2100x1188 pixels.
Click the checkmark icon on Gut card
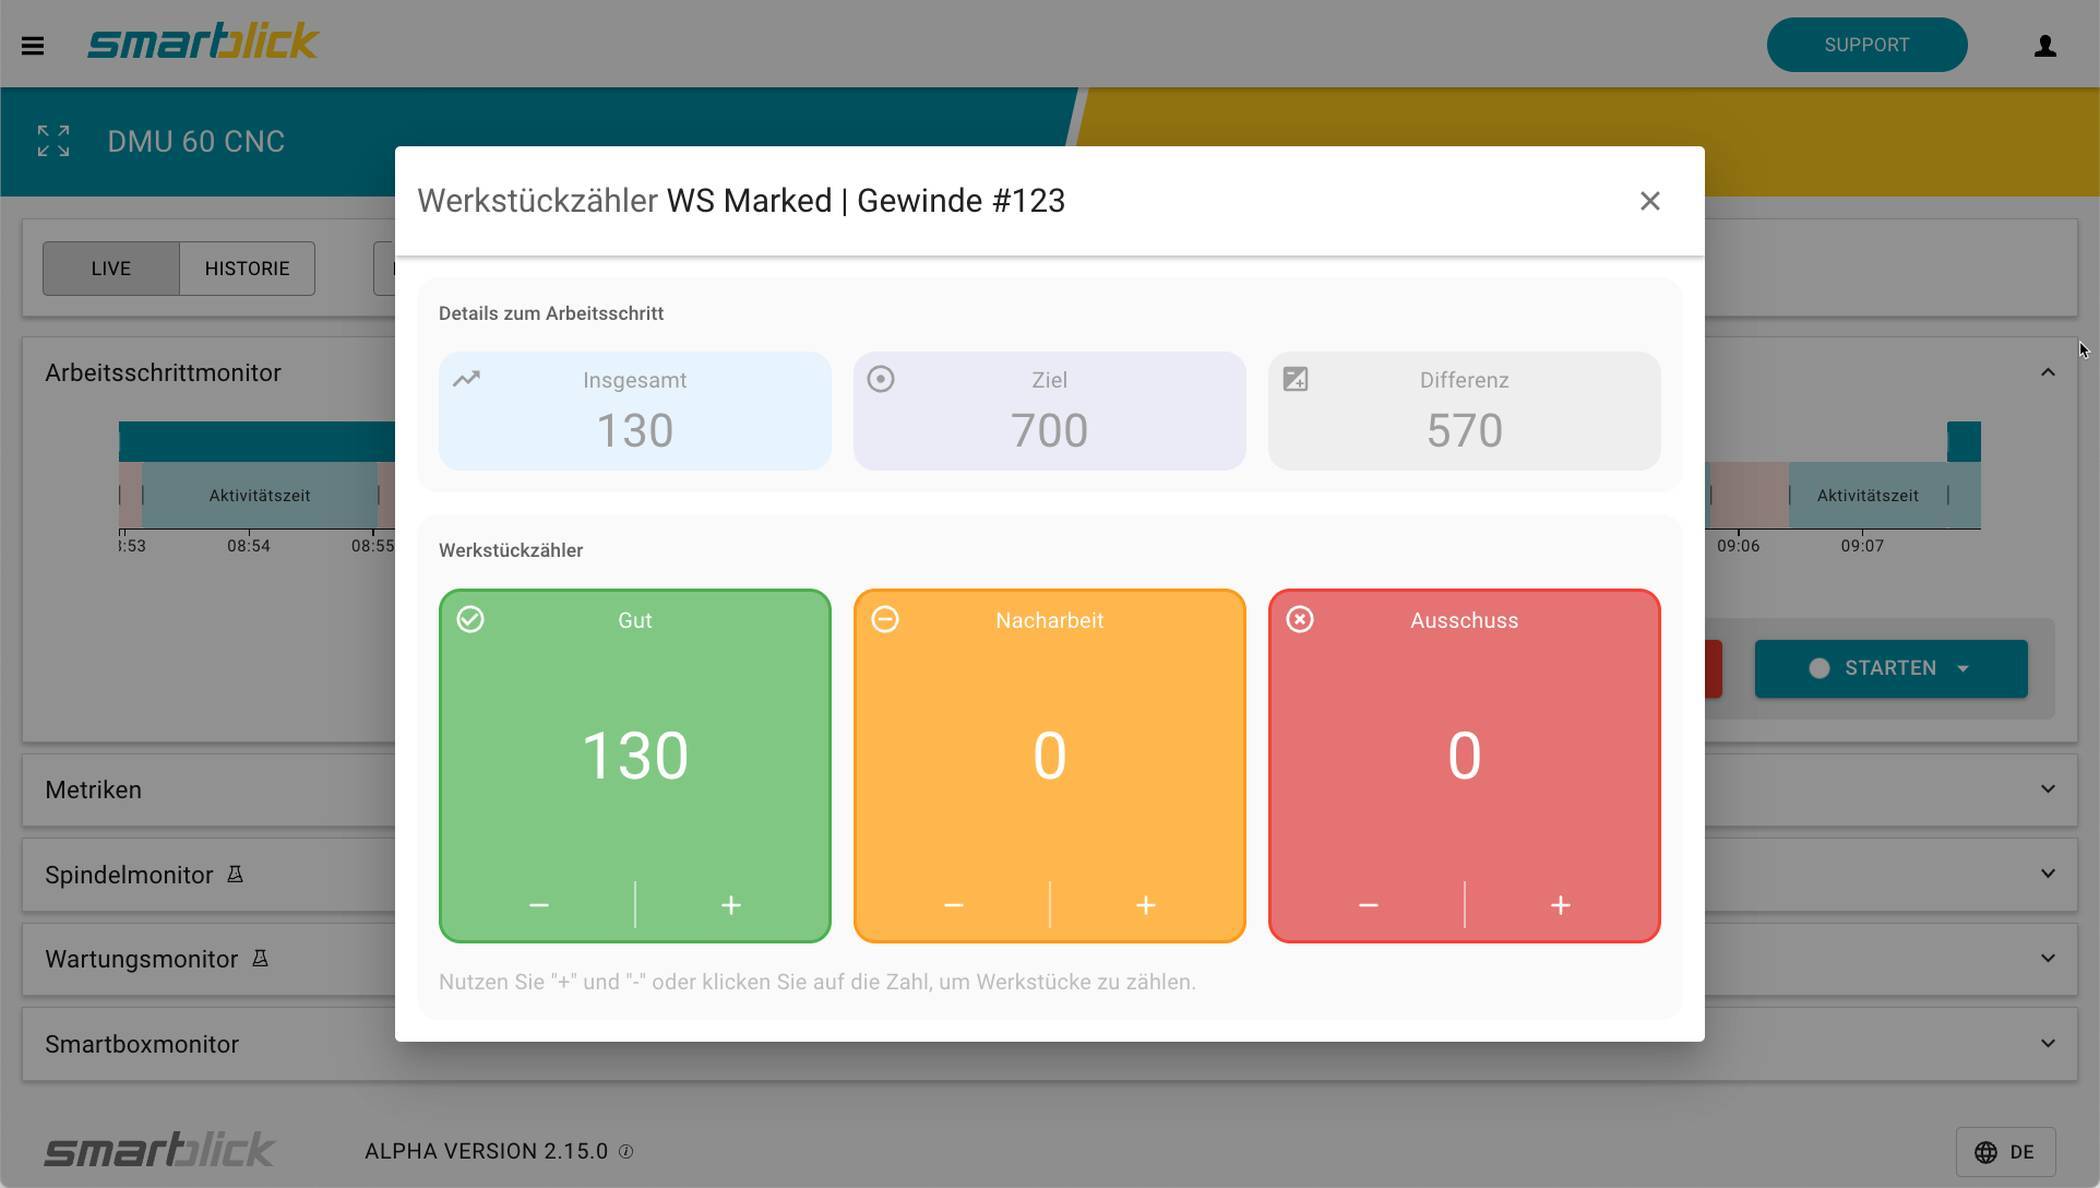[470, 620]
